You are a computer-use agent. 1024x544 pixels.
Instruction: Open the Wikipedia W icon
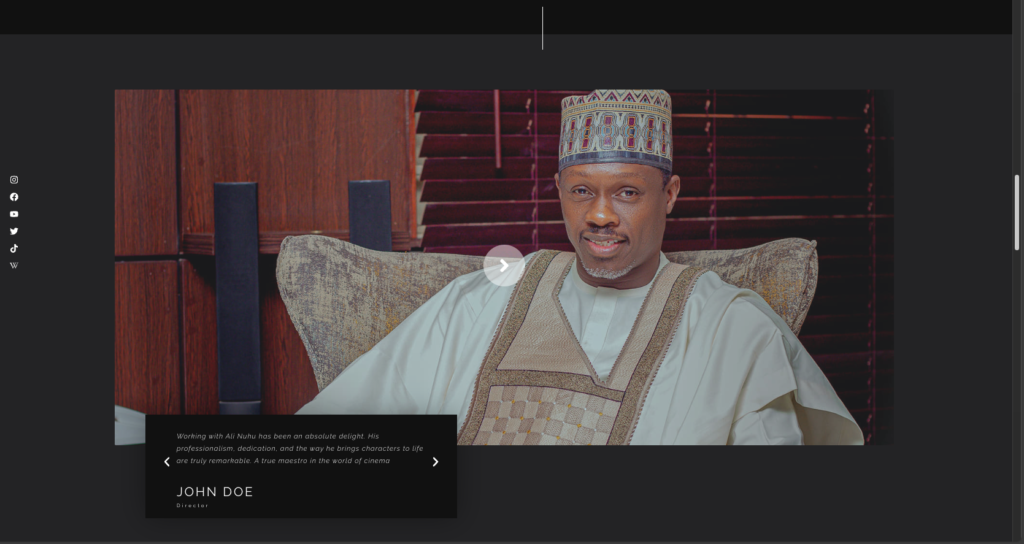coord(14,265)
